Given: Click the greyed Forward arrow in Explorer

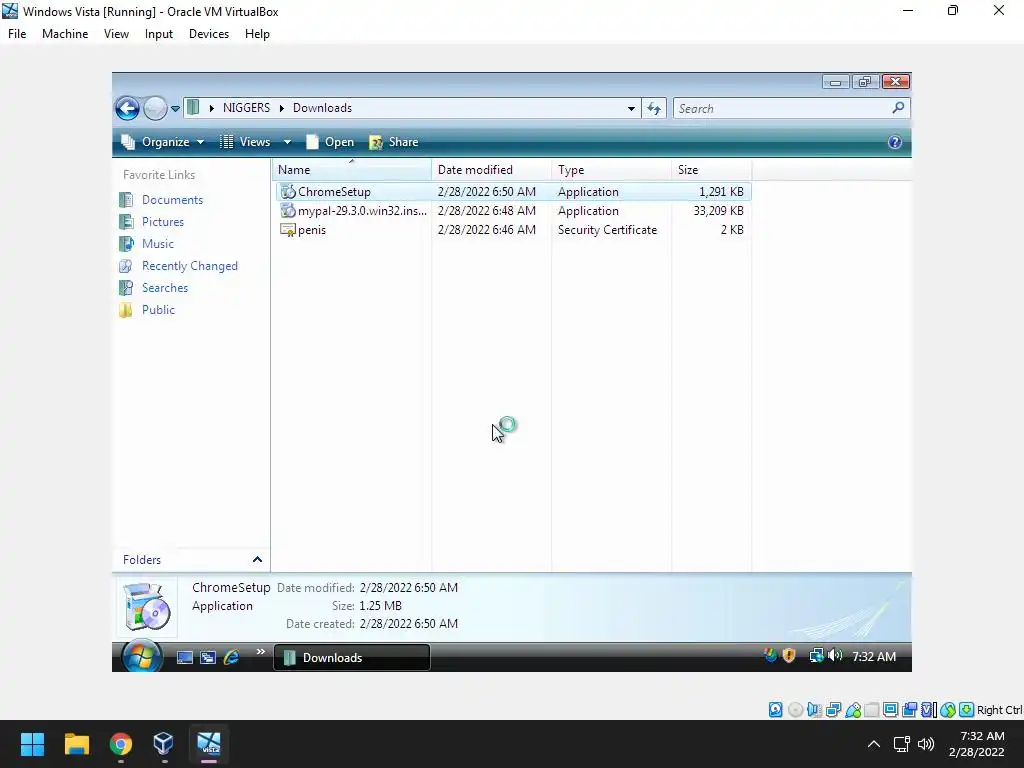Looking at the screenshot, I should [155, 108].
